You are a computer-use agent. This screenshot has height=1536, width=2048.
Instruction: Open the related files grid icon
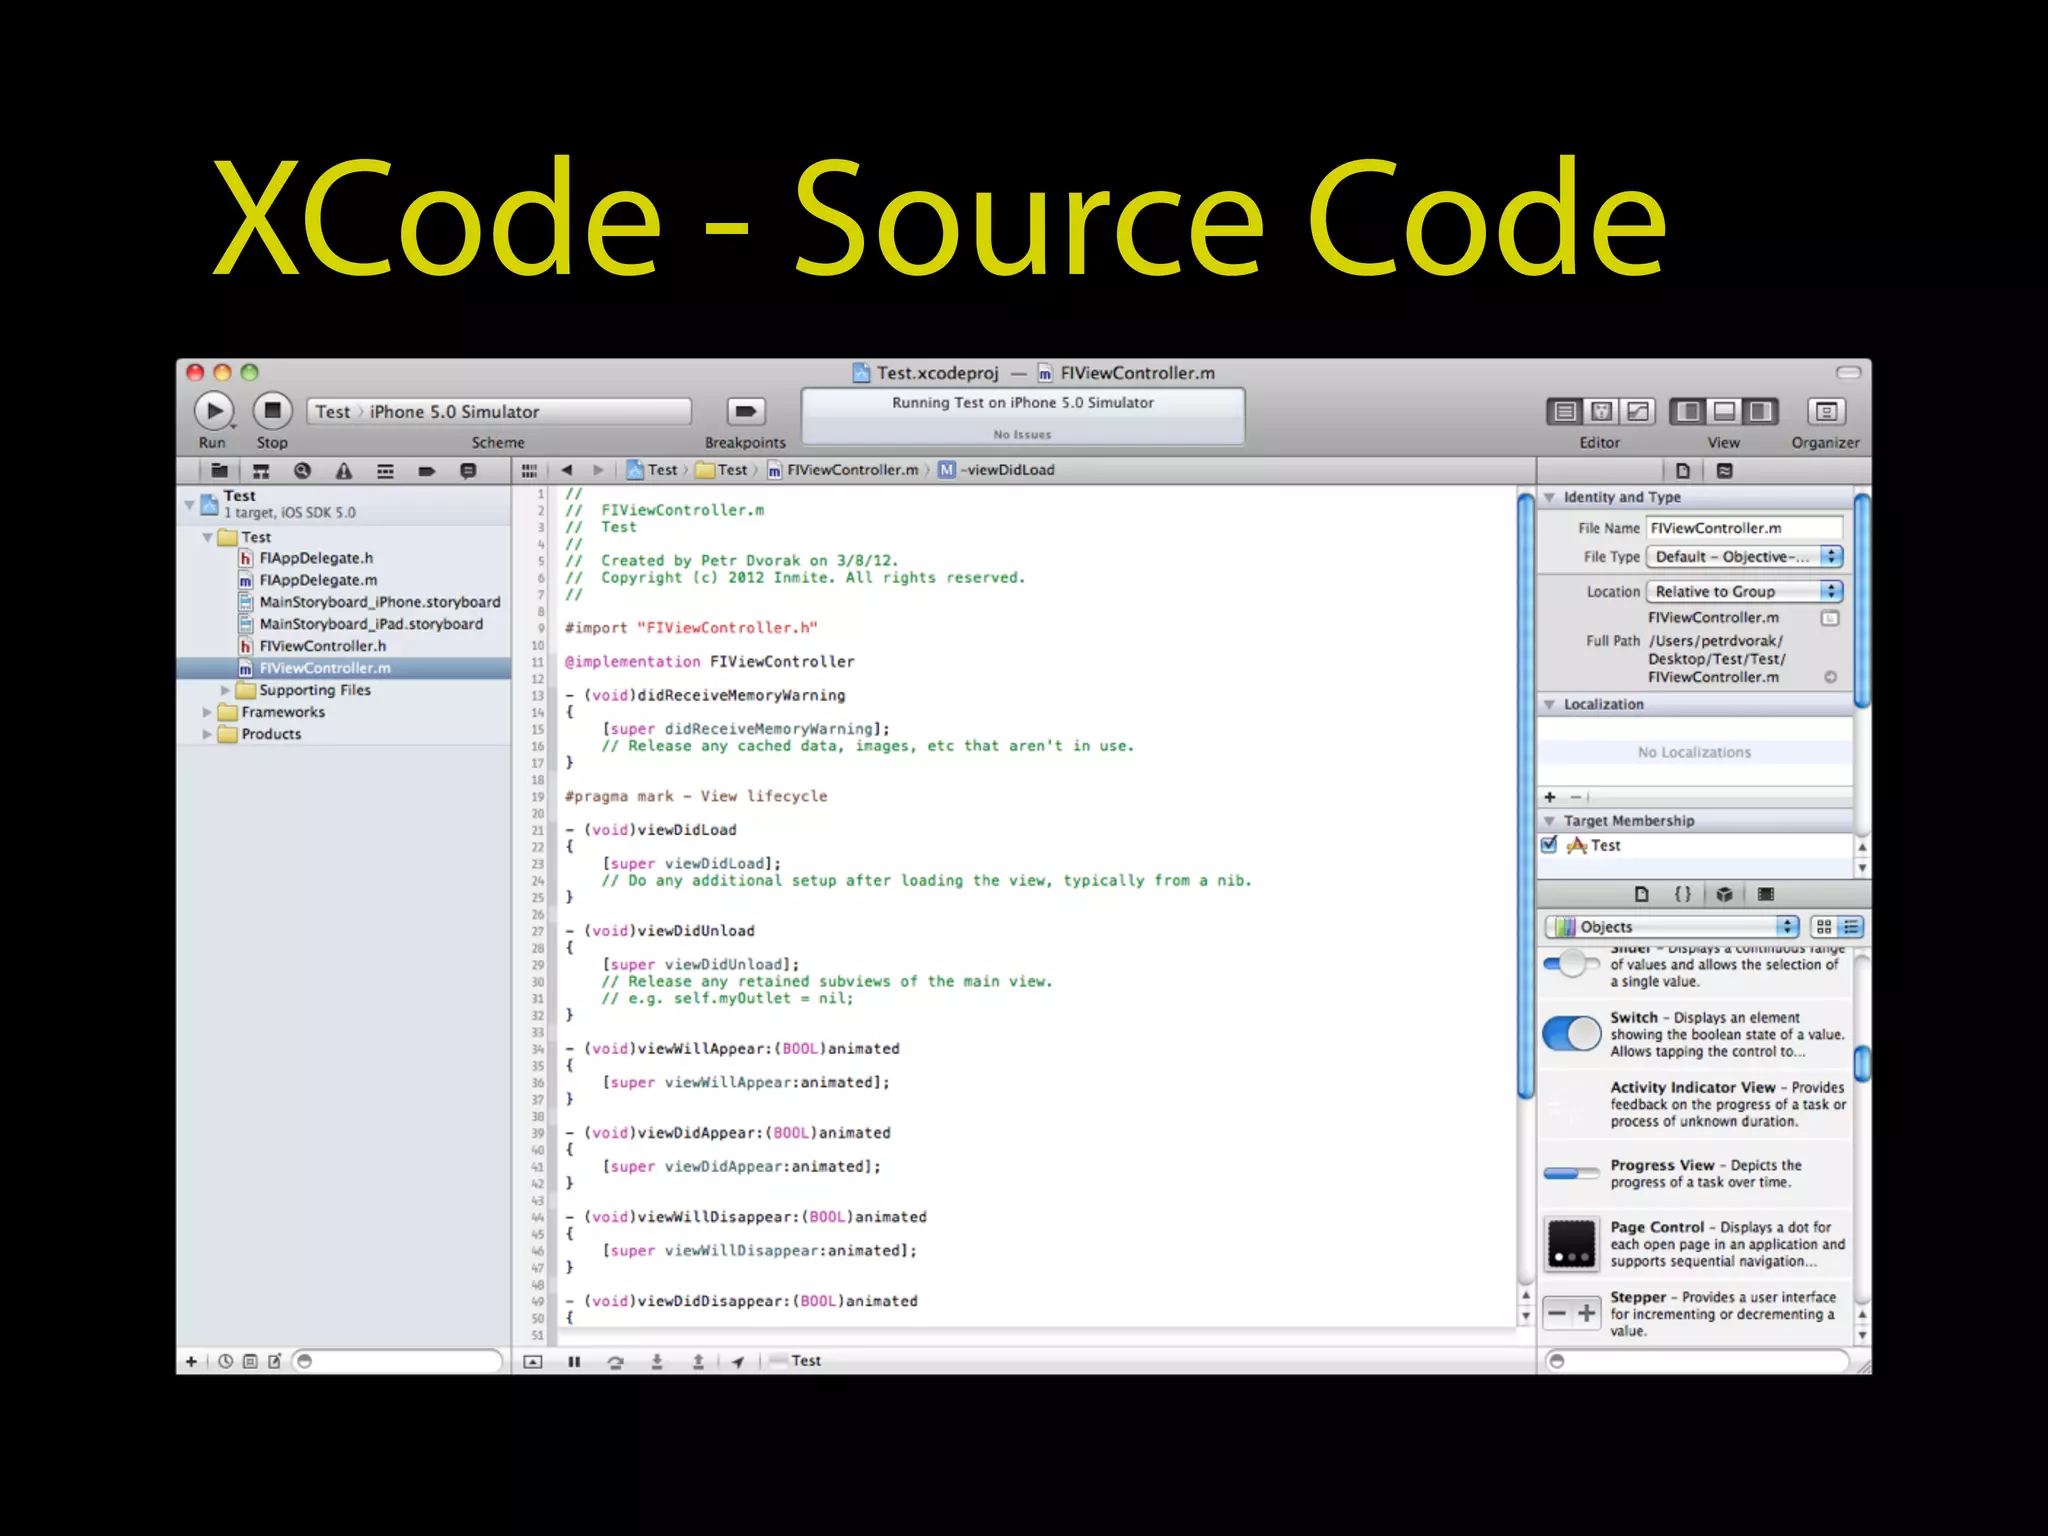point(529,470)
